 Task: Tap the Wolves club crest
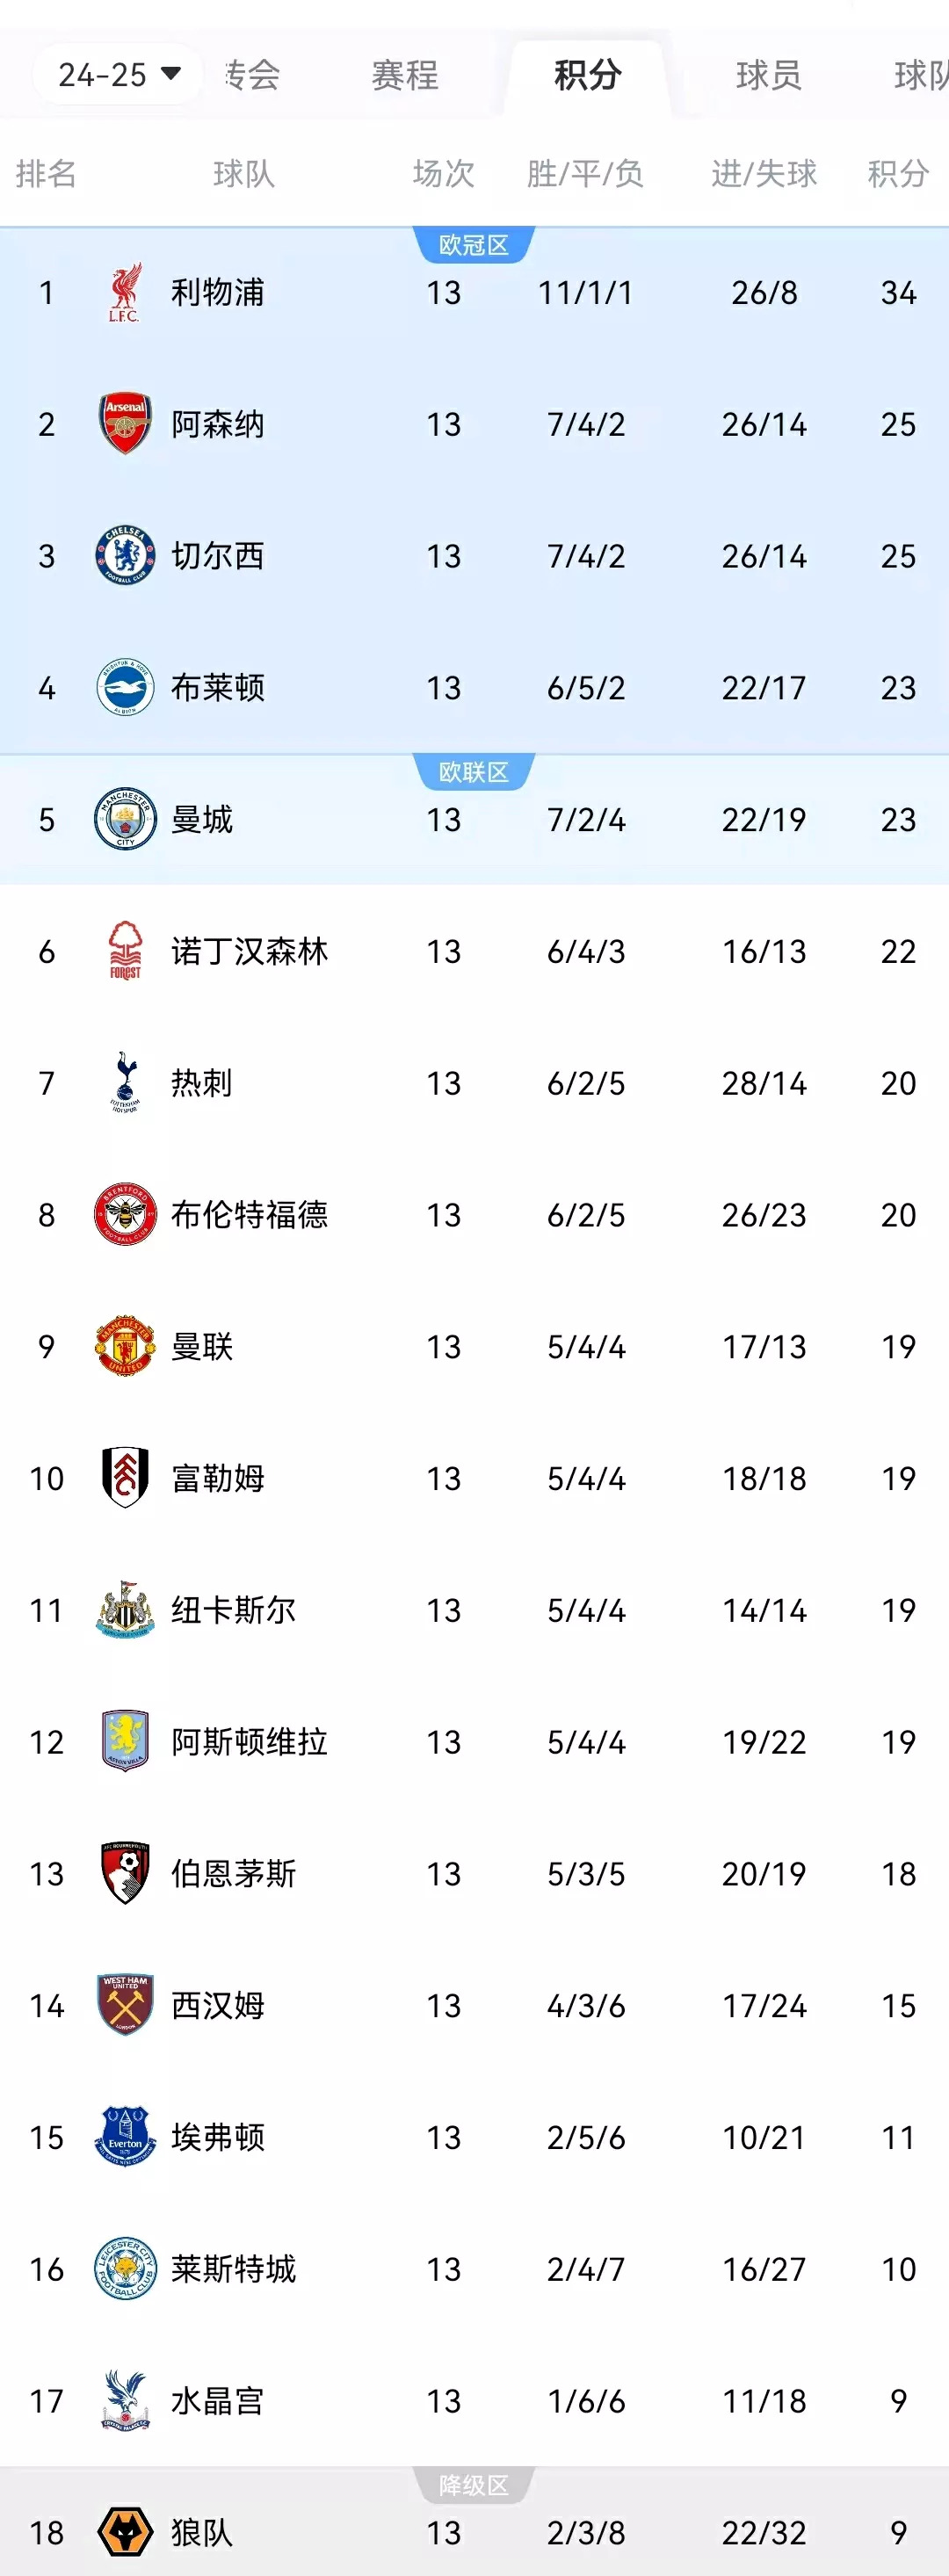(125, 2532)
